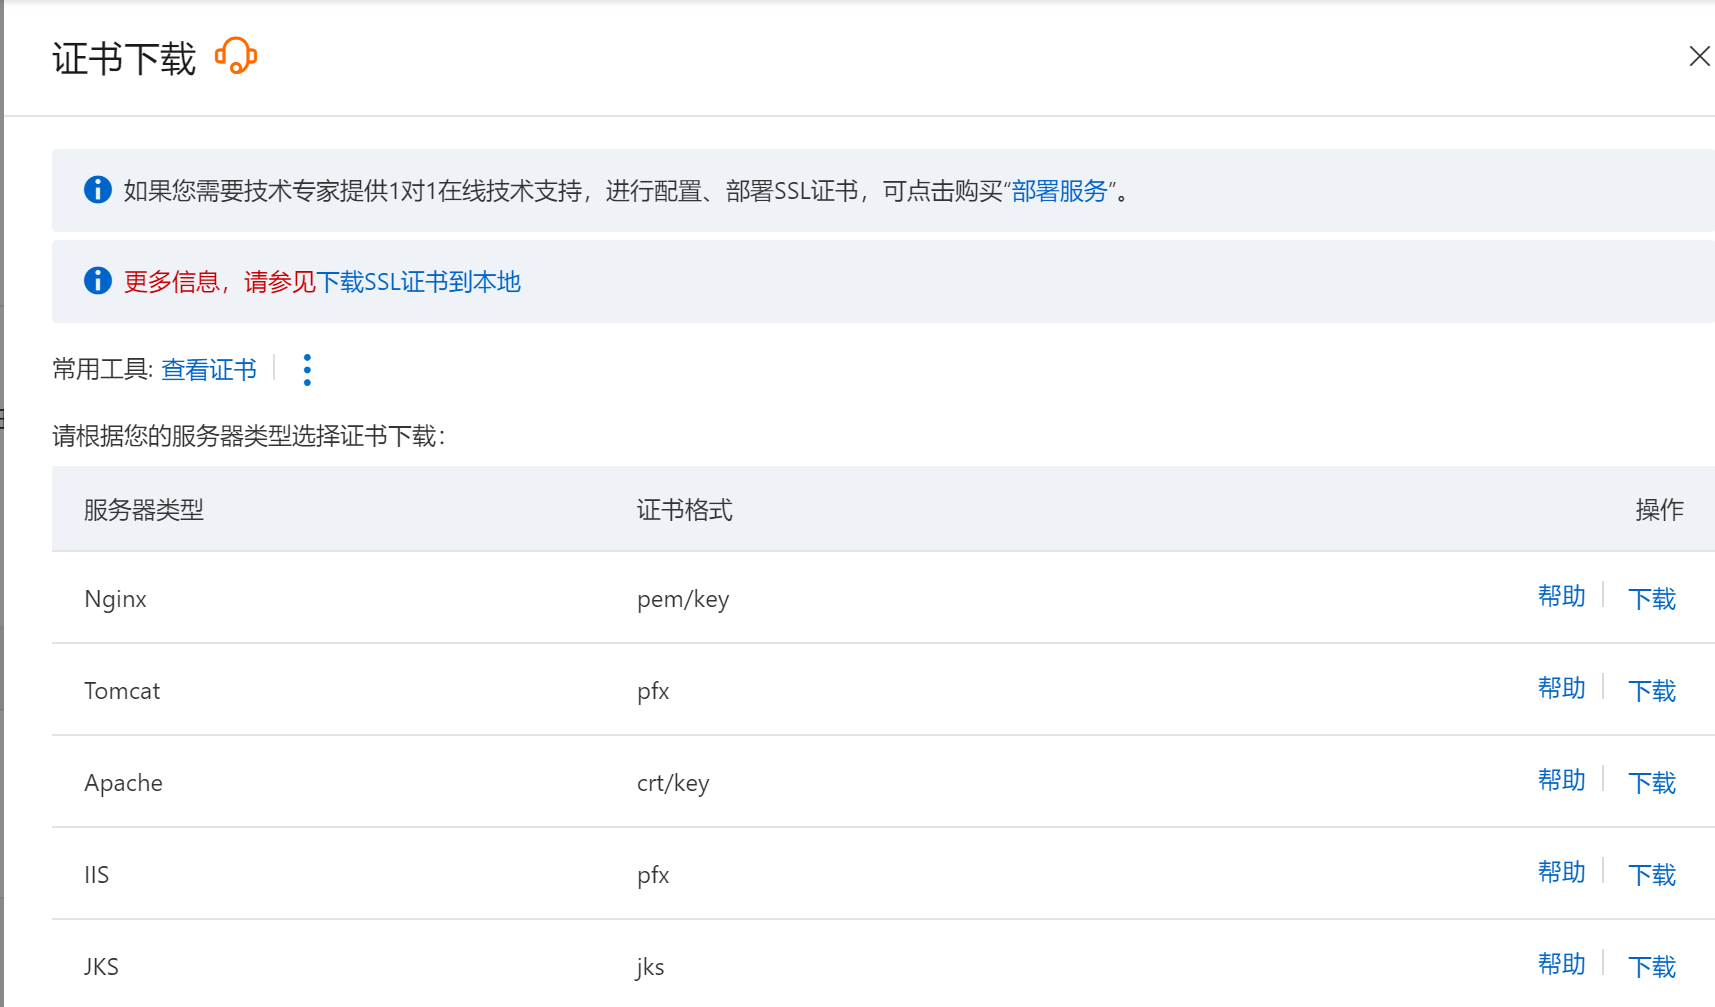Click the 操作 column header
The image size is (1715, 1007).
[1660, 510]
